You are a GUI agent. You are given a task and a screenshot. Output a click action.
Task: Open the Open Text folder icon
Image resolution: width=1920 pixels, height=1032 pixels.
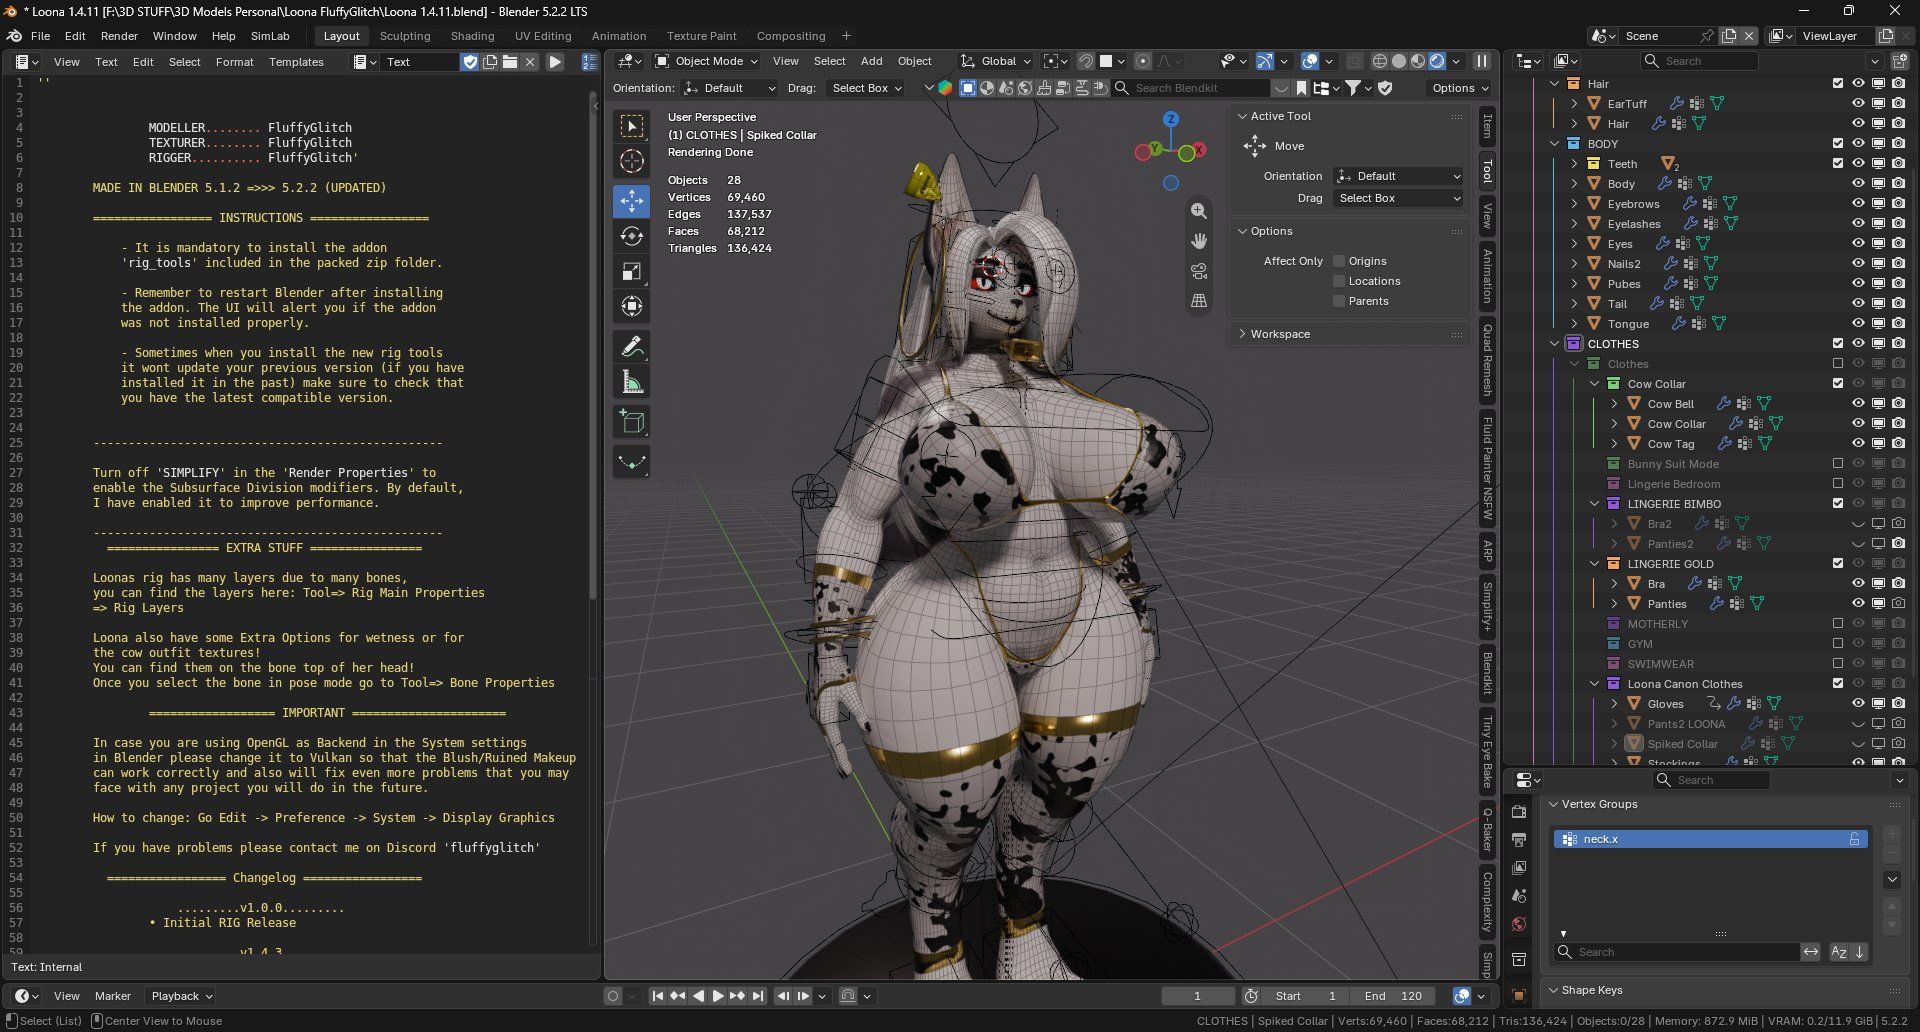point(510,62)
